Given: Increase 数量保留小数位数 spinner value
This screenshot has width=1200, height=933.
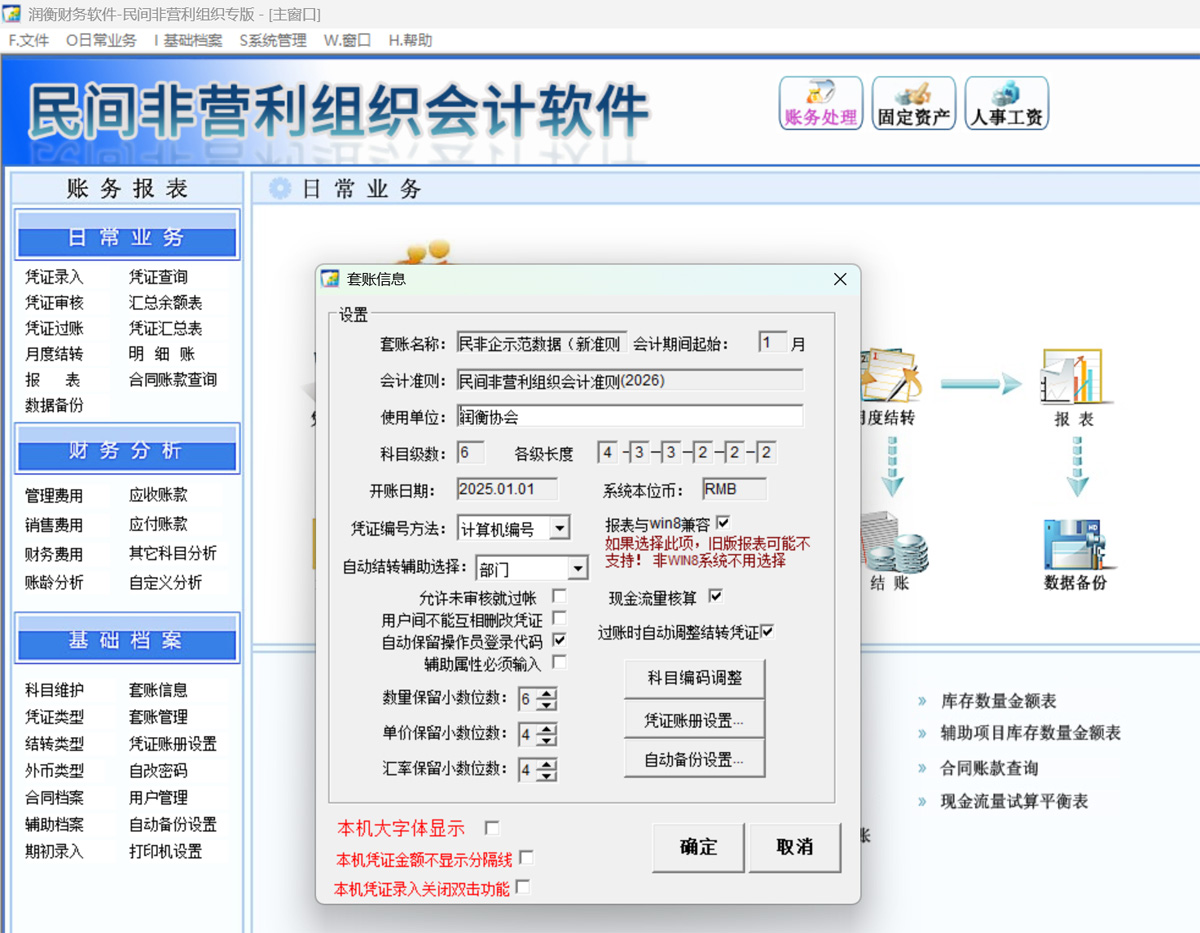Looking at the screenshot, I should coord(547,693).
